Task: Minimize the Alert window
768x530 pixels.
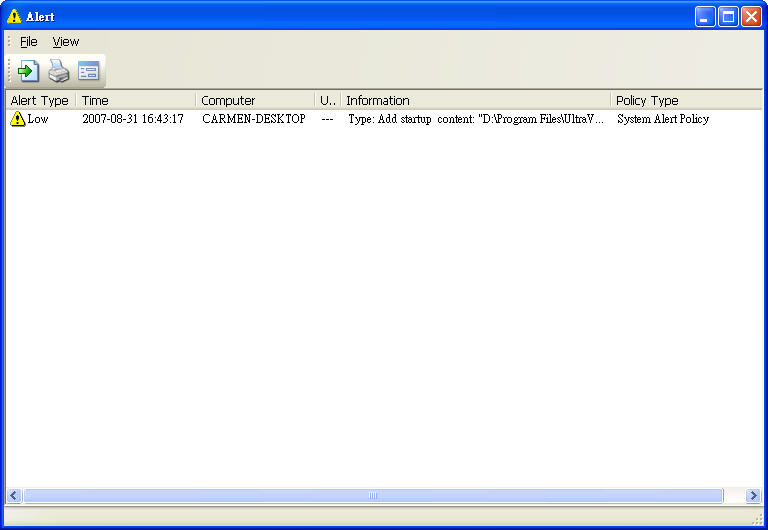Action: [x=705, y=17]
